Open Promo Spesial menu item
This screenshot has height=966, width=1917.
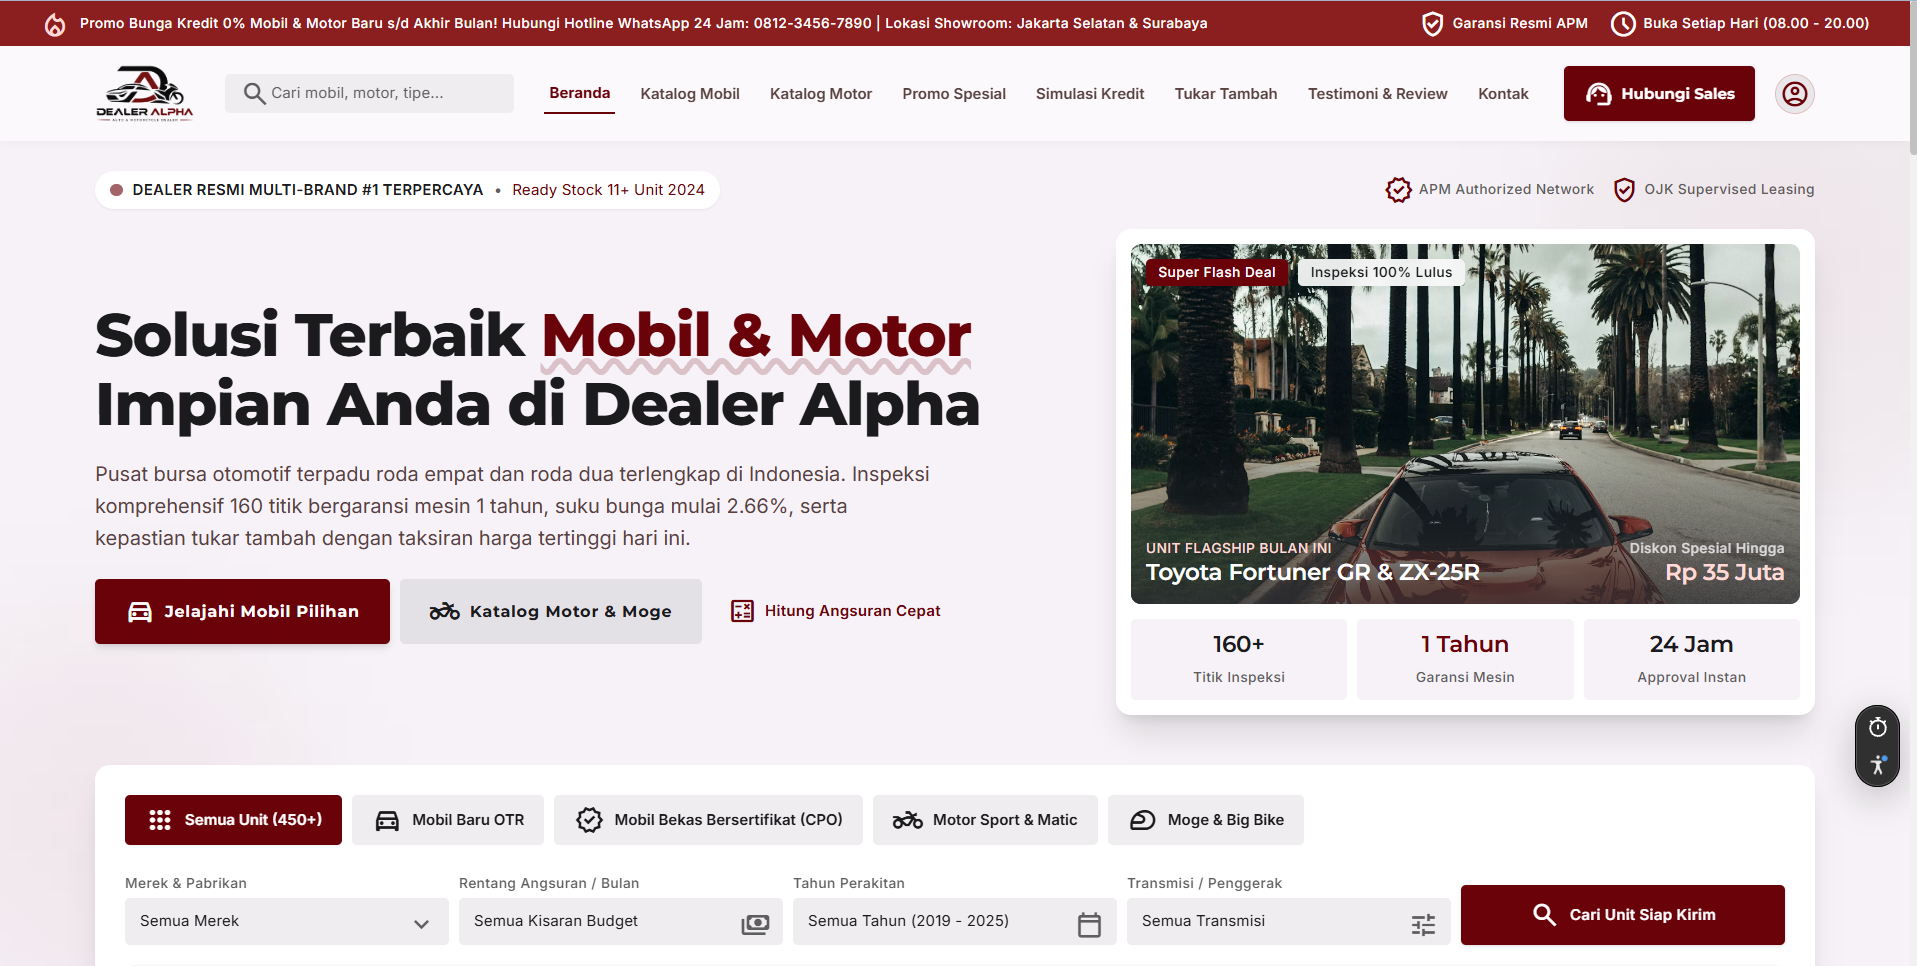(x=954, y=94)
